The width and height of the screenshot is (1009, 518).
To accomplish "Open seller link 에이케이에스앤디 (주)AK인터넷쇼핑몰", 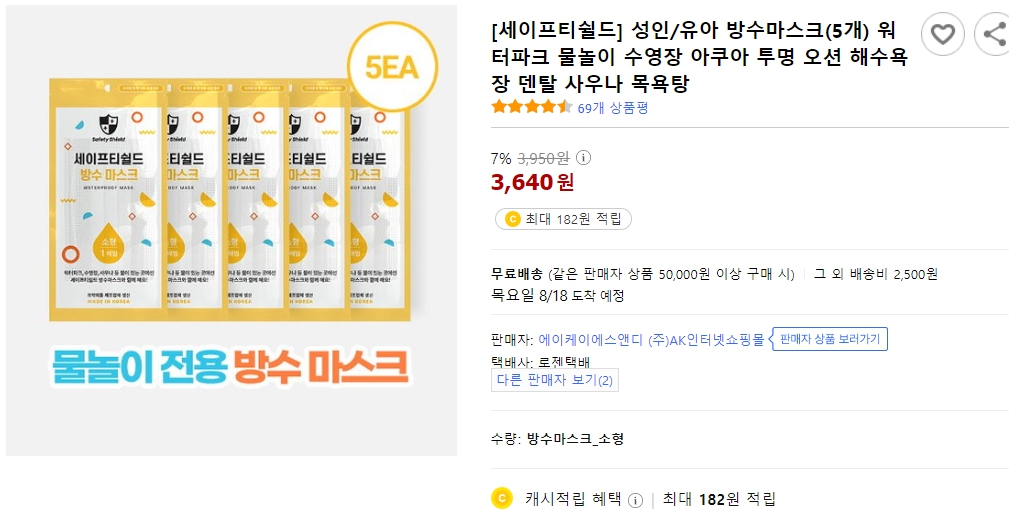I will [x=651, y=340].
